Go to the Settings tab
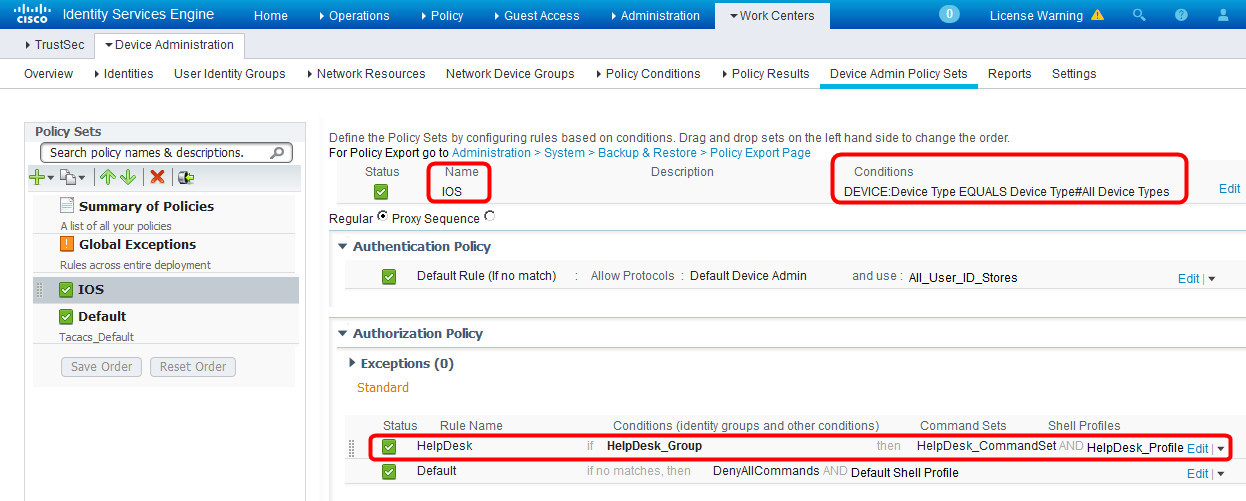The height and width of the screenshot is (501, 1246). coord(1074,74)
